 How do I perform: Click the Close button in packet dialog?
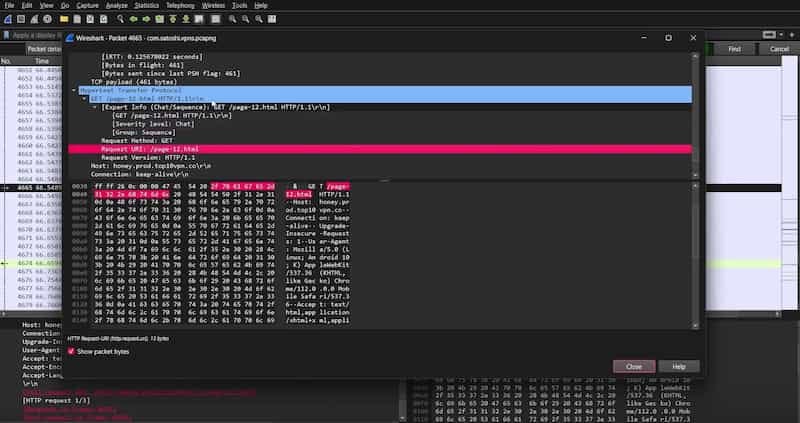[634, 366]
